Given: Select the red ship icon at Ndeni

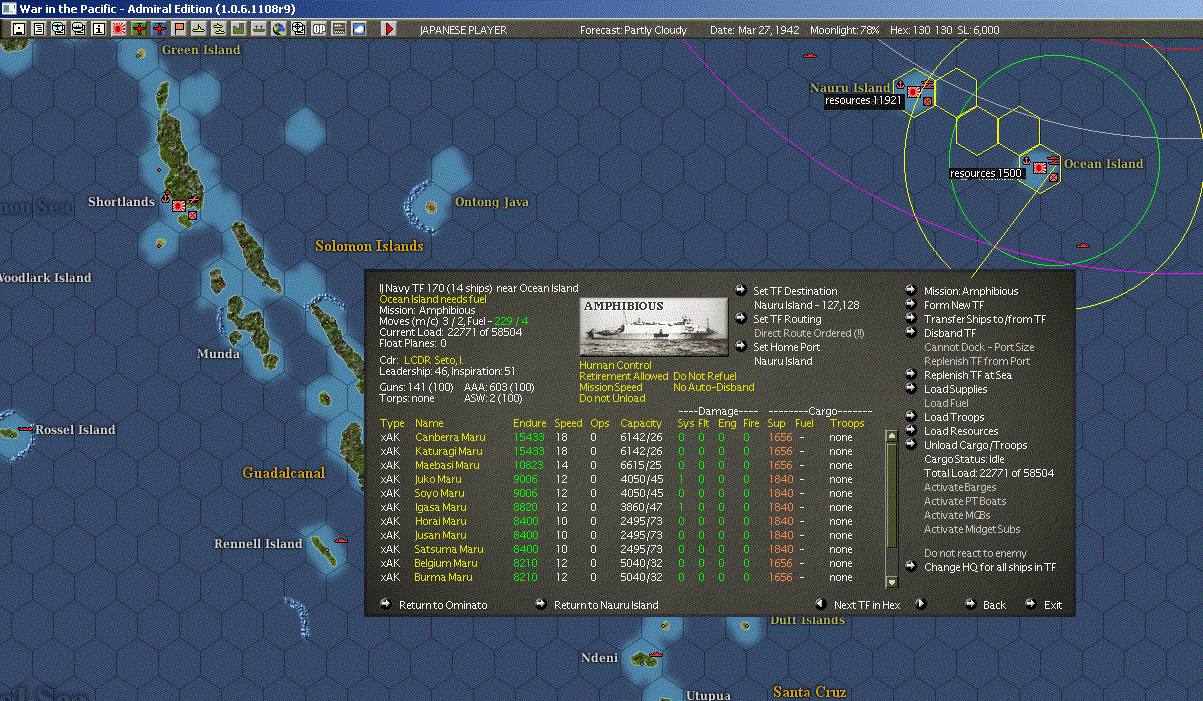Looking at the screenshot, I should pyautogui.click(x=655, y=656).
